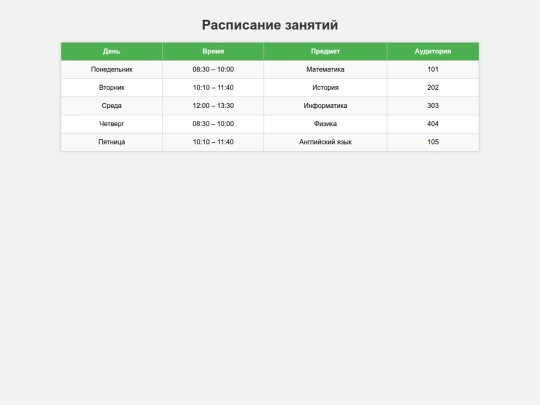Click the 08:30 – 10:00 time in Понедельник row

click(213, 70)
